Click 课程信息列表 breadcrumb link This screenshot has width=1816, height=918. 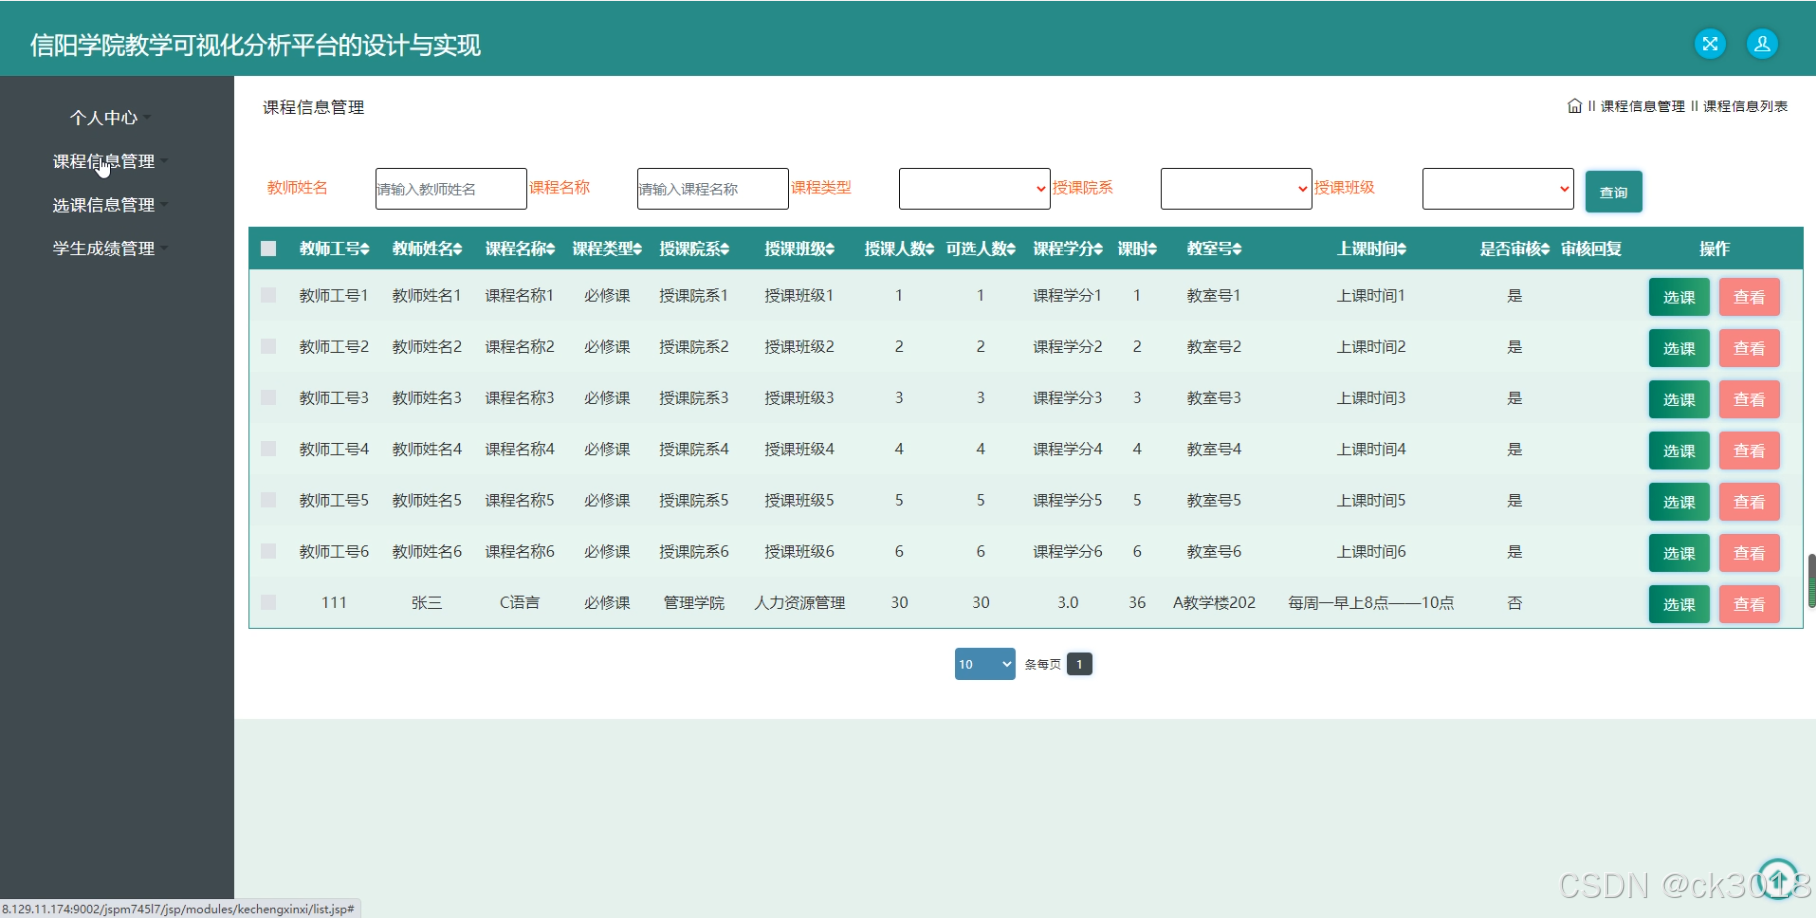(1745, 106)
